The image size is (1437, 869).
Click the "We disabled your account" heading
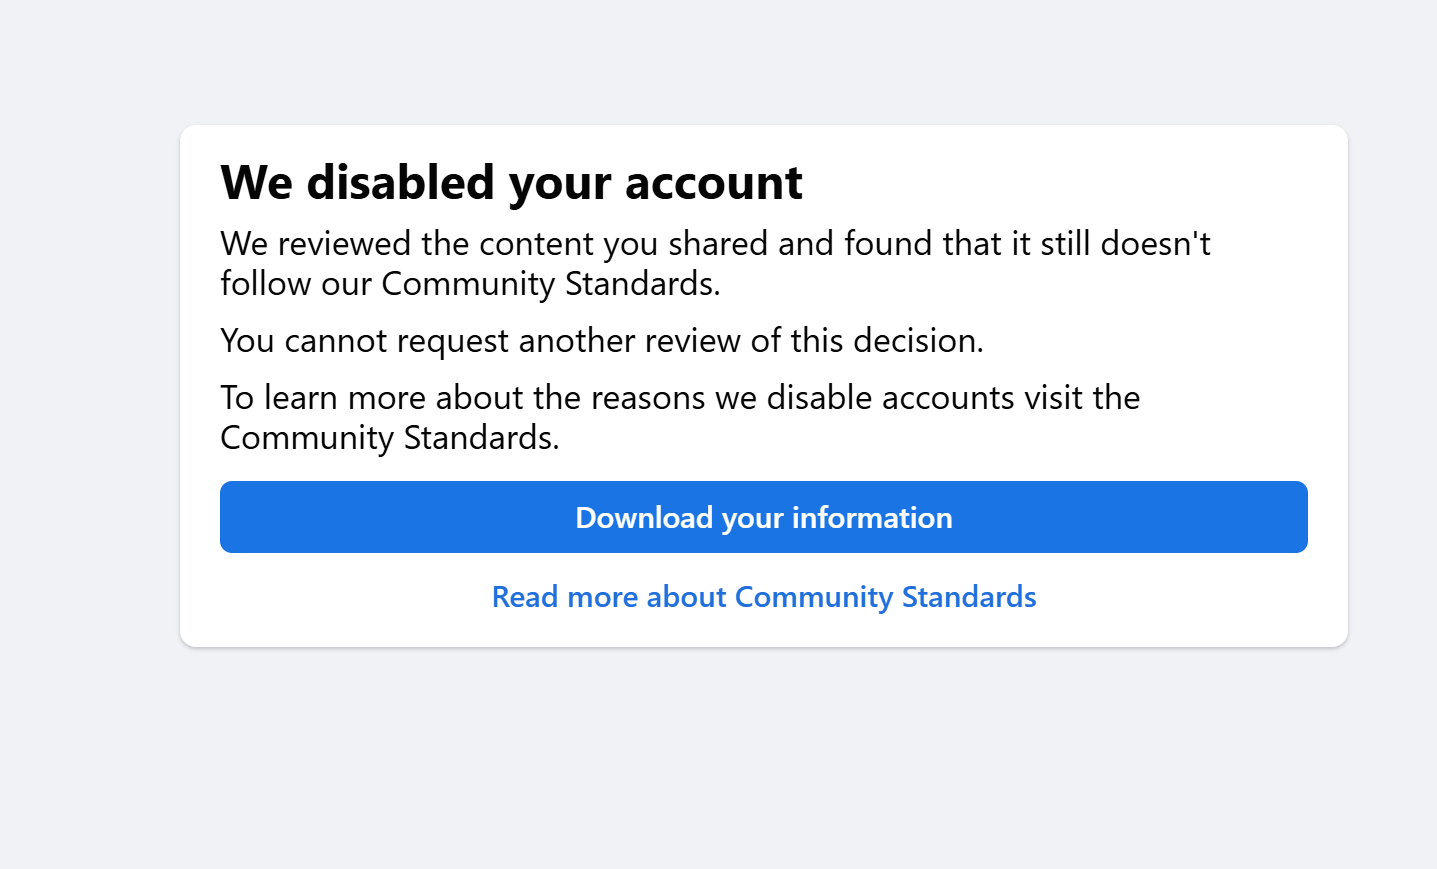(x=511, y=183)
